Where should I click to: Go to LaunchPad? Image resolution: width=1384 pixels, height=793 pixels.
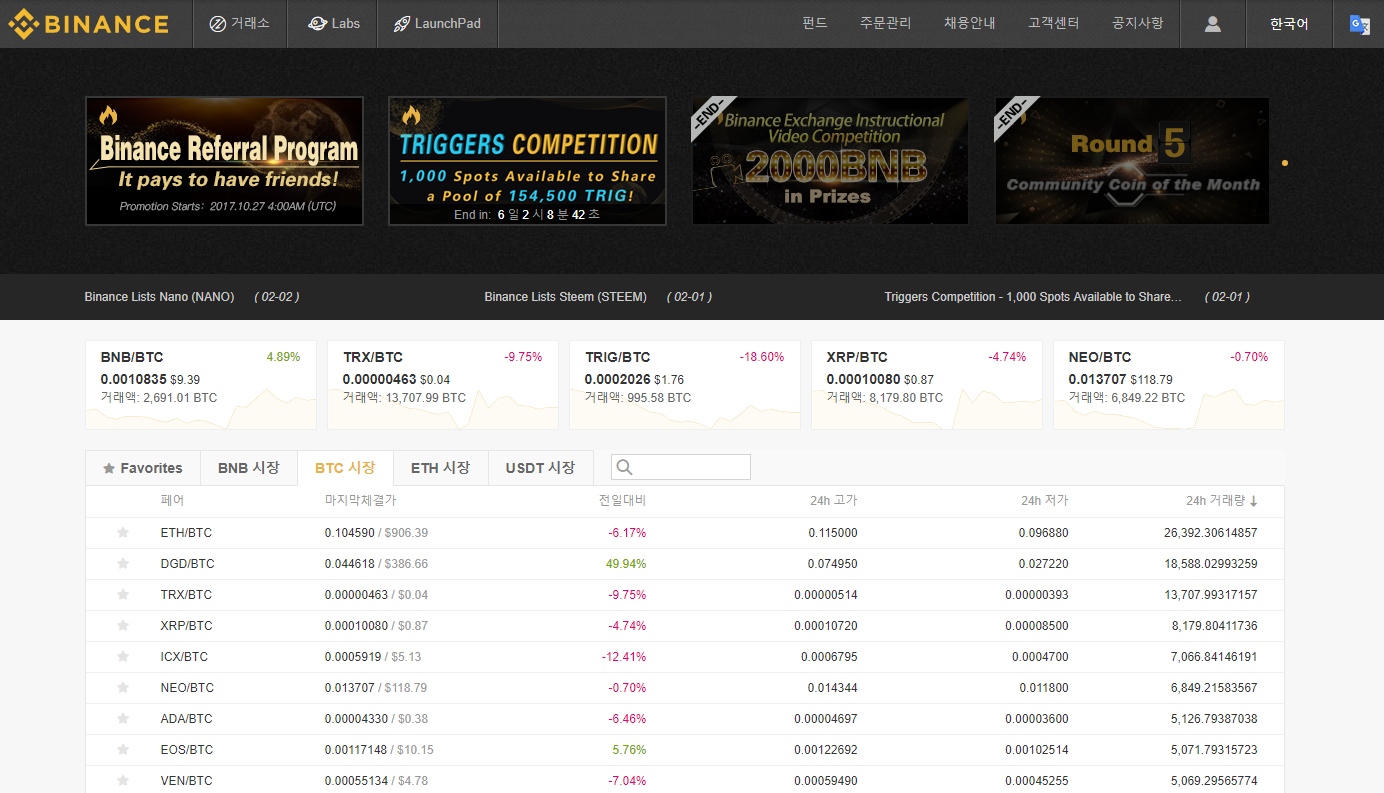437,24
